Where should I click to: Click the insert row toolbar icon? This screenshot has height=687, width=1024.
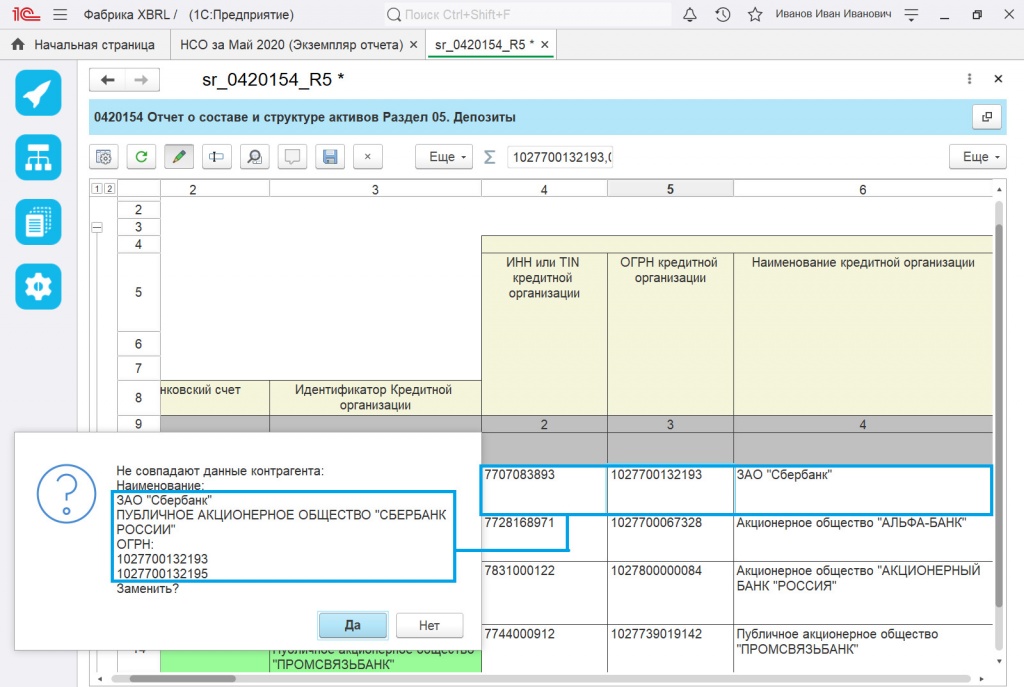[217, 157]
